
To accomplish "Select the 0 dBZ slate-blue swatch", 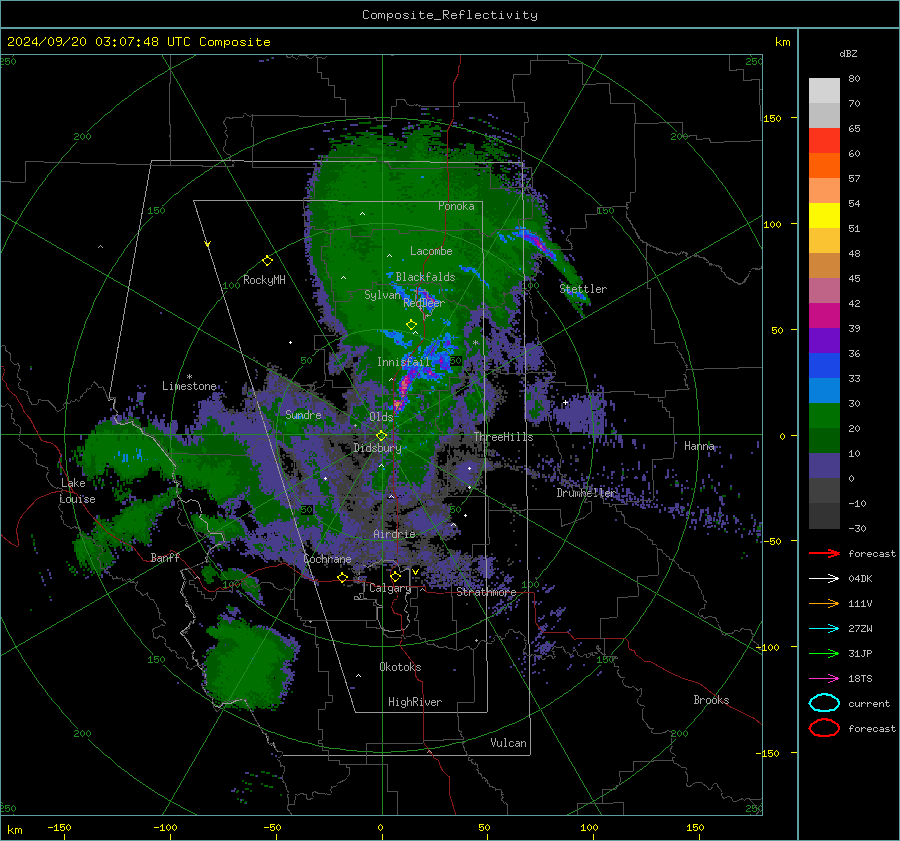I will click(824, 465).
